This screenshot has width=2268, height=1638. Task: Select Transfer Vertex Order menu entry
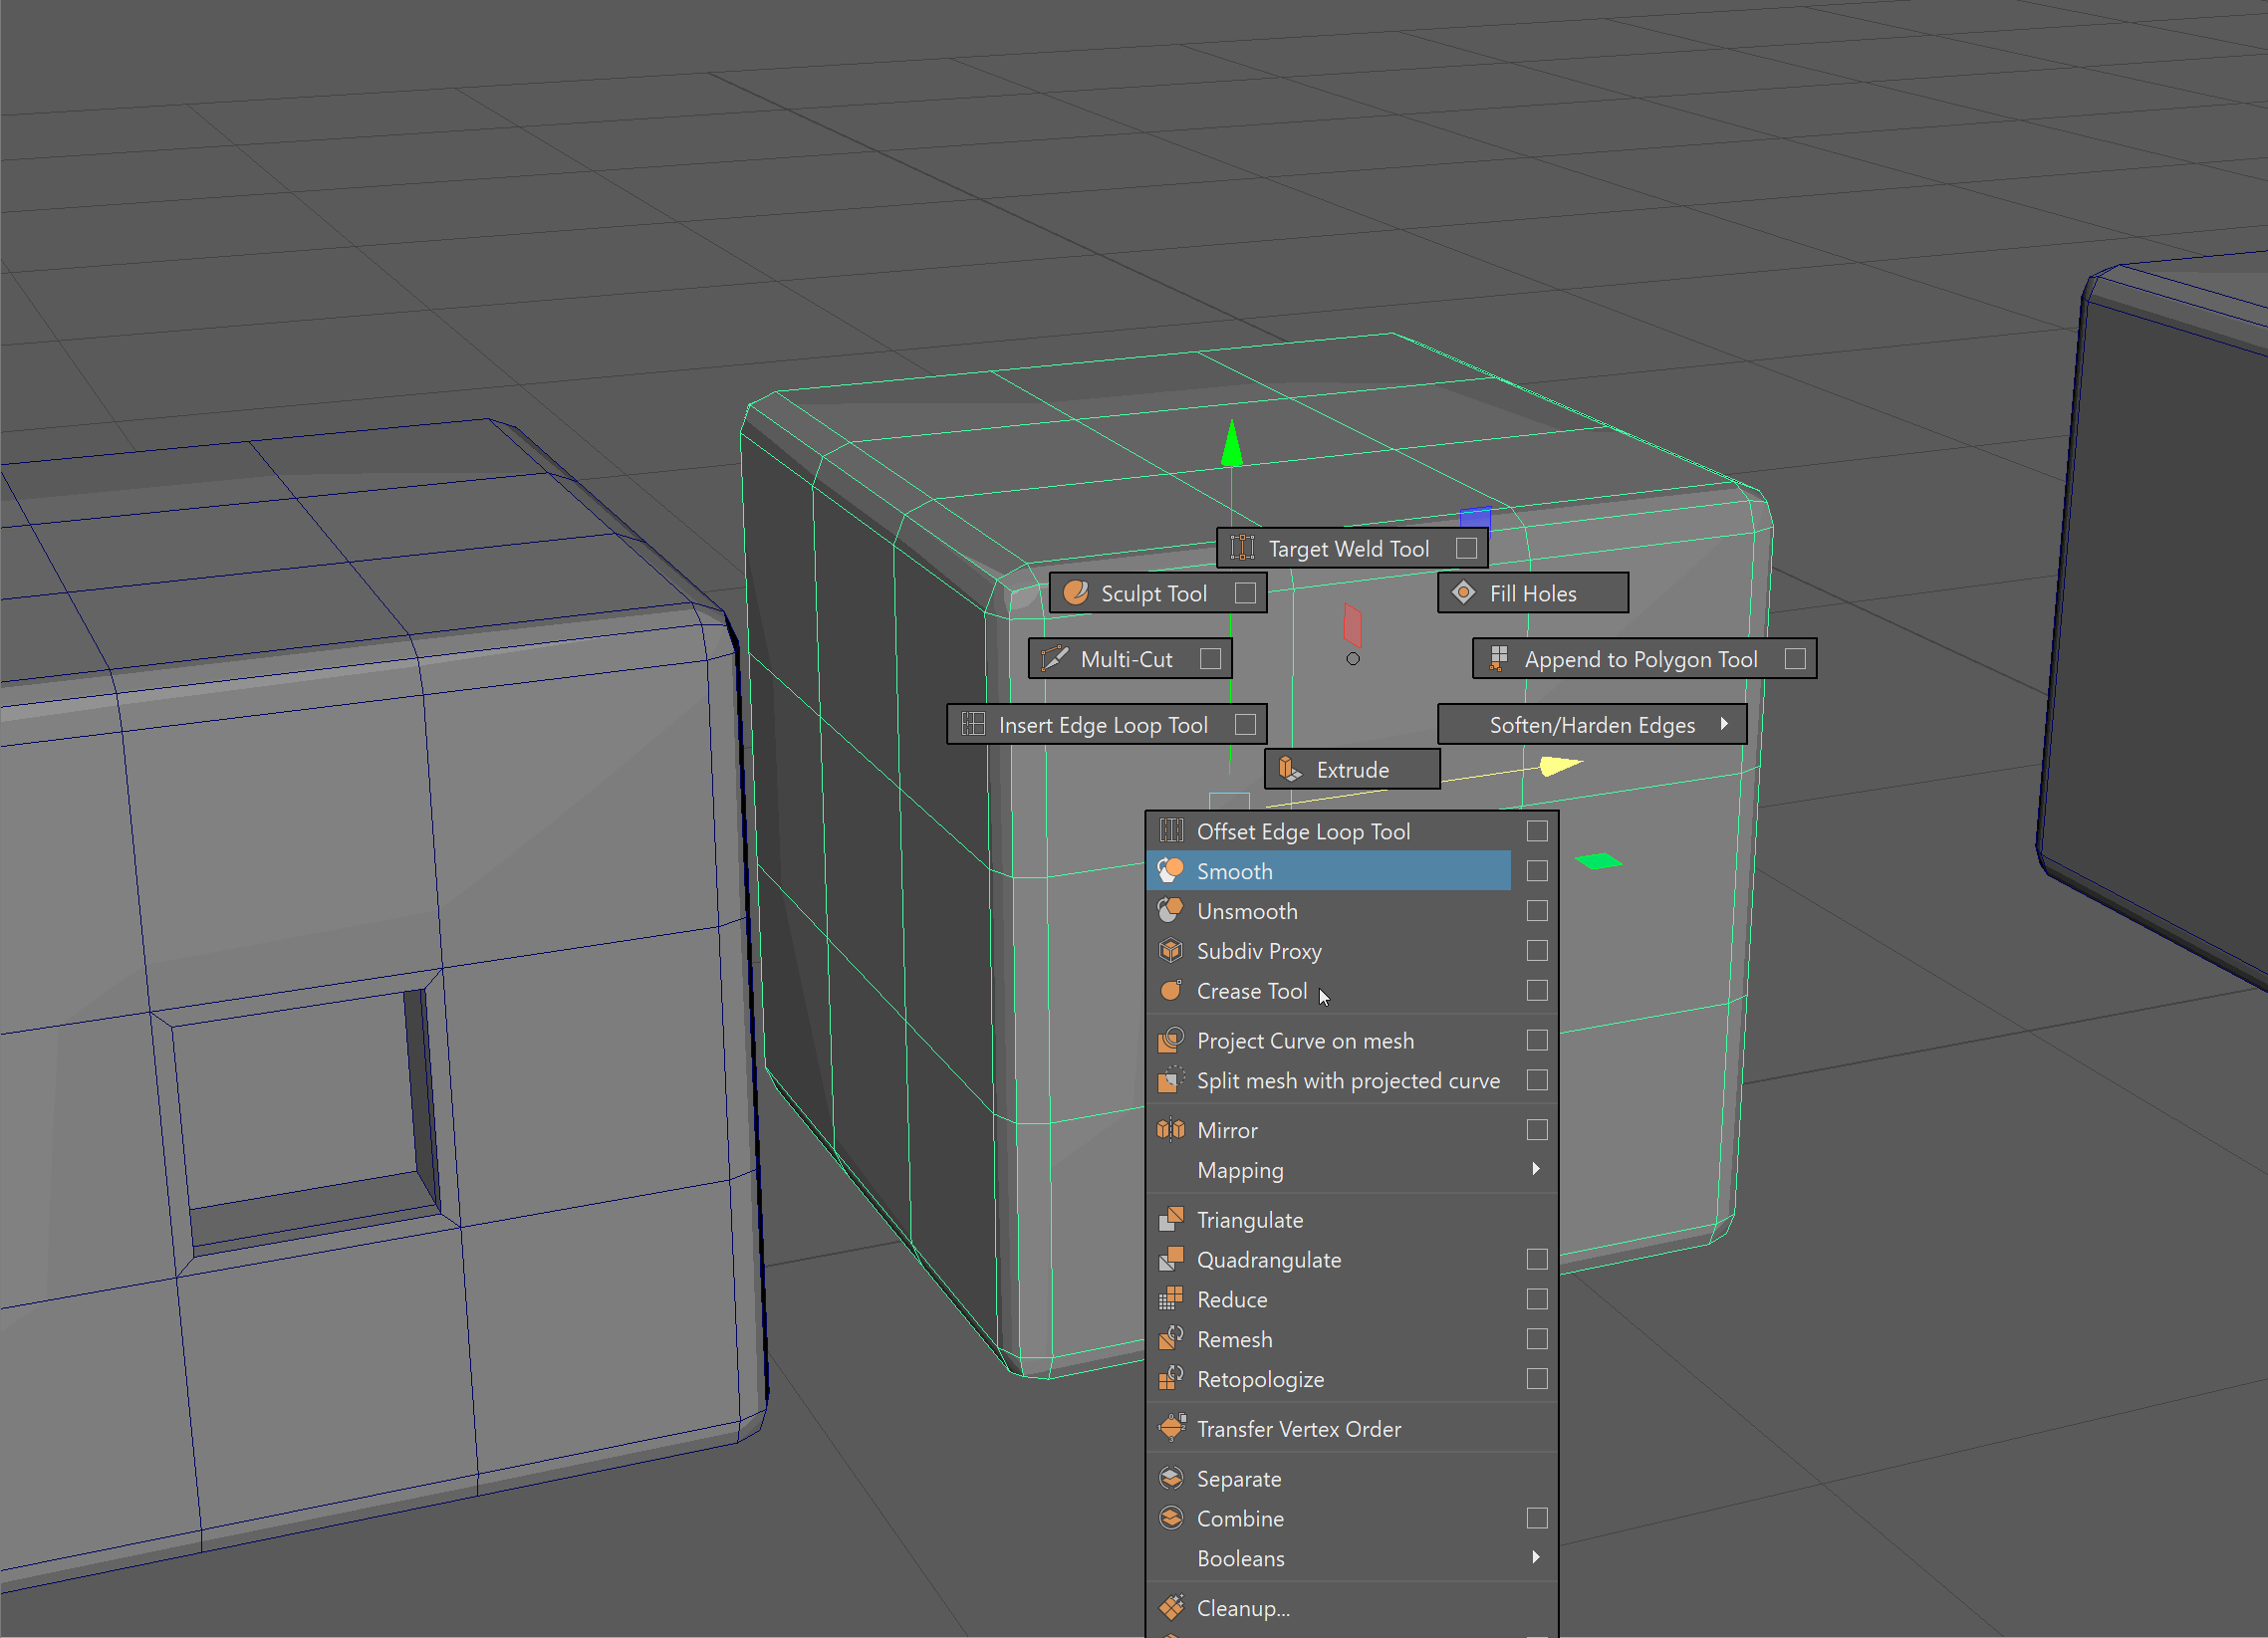point(1298,1429)
